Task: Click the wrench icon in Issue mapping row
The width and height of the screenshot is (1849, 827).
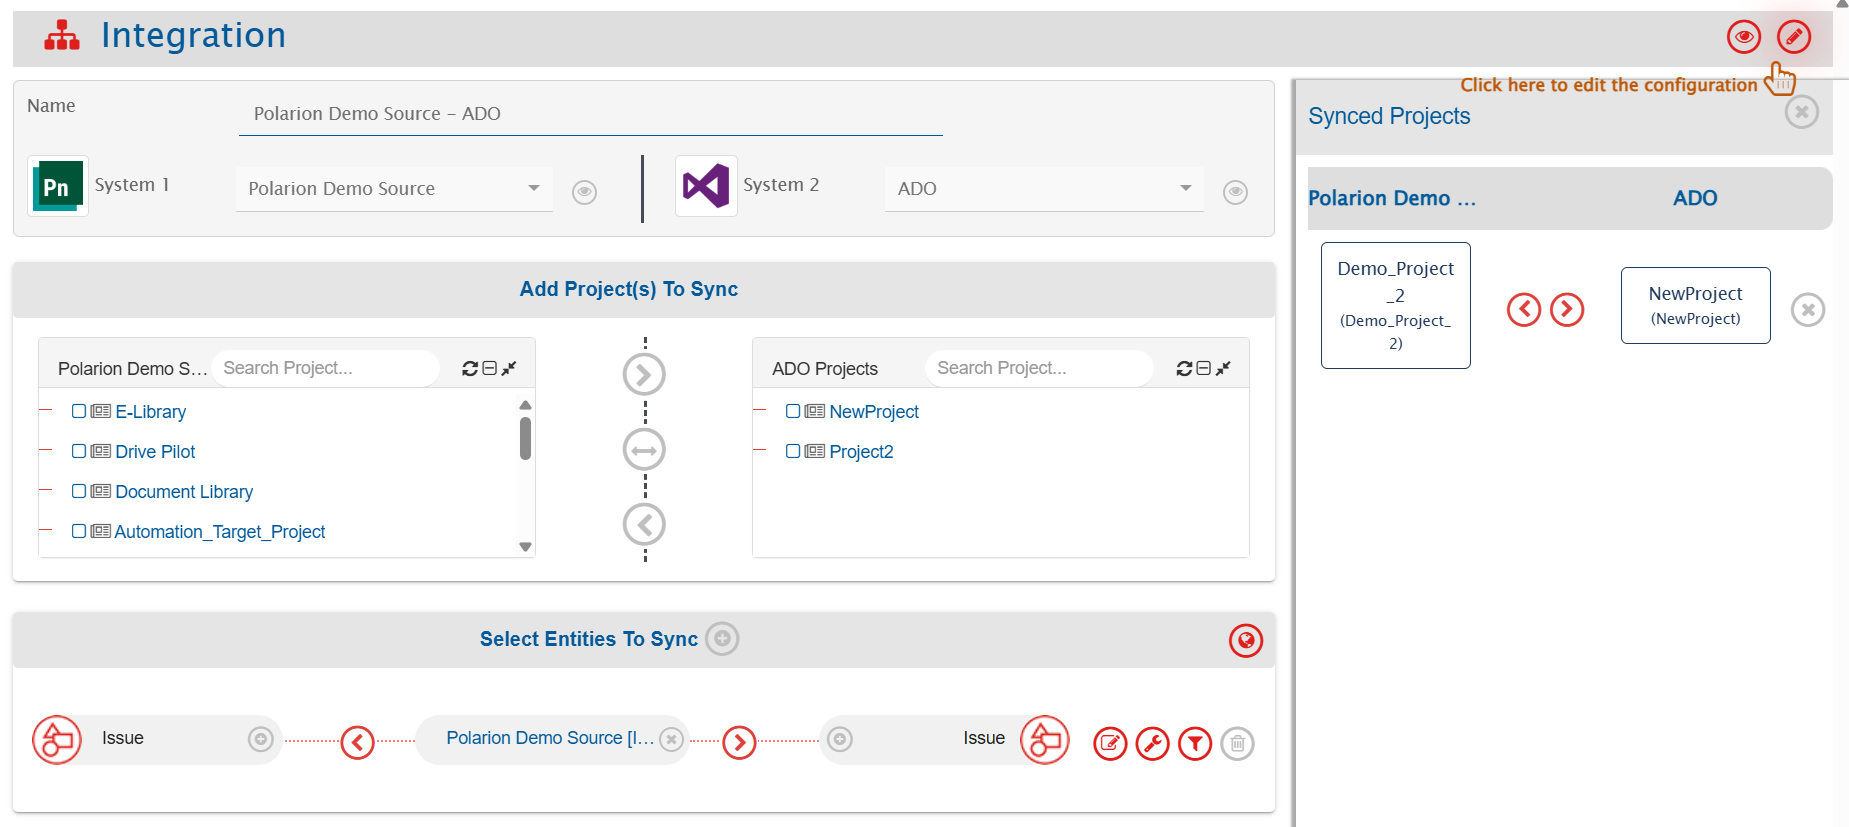Action: pos(1152,743)
